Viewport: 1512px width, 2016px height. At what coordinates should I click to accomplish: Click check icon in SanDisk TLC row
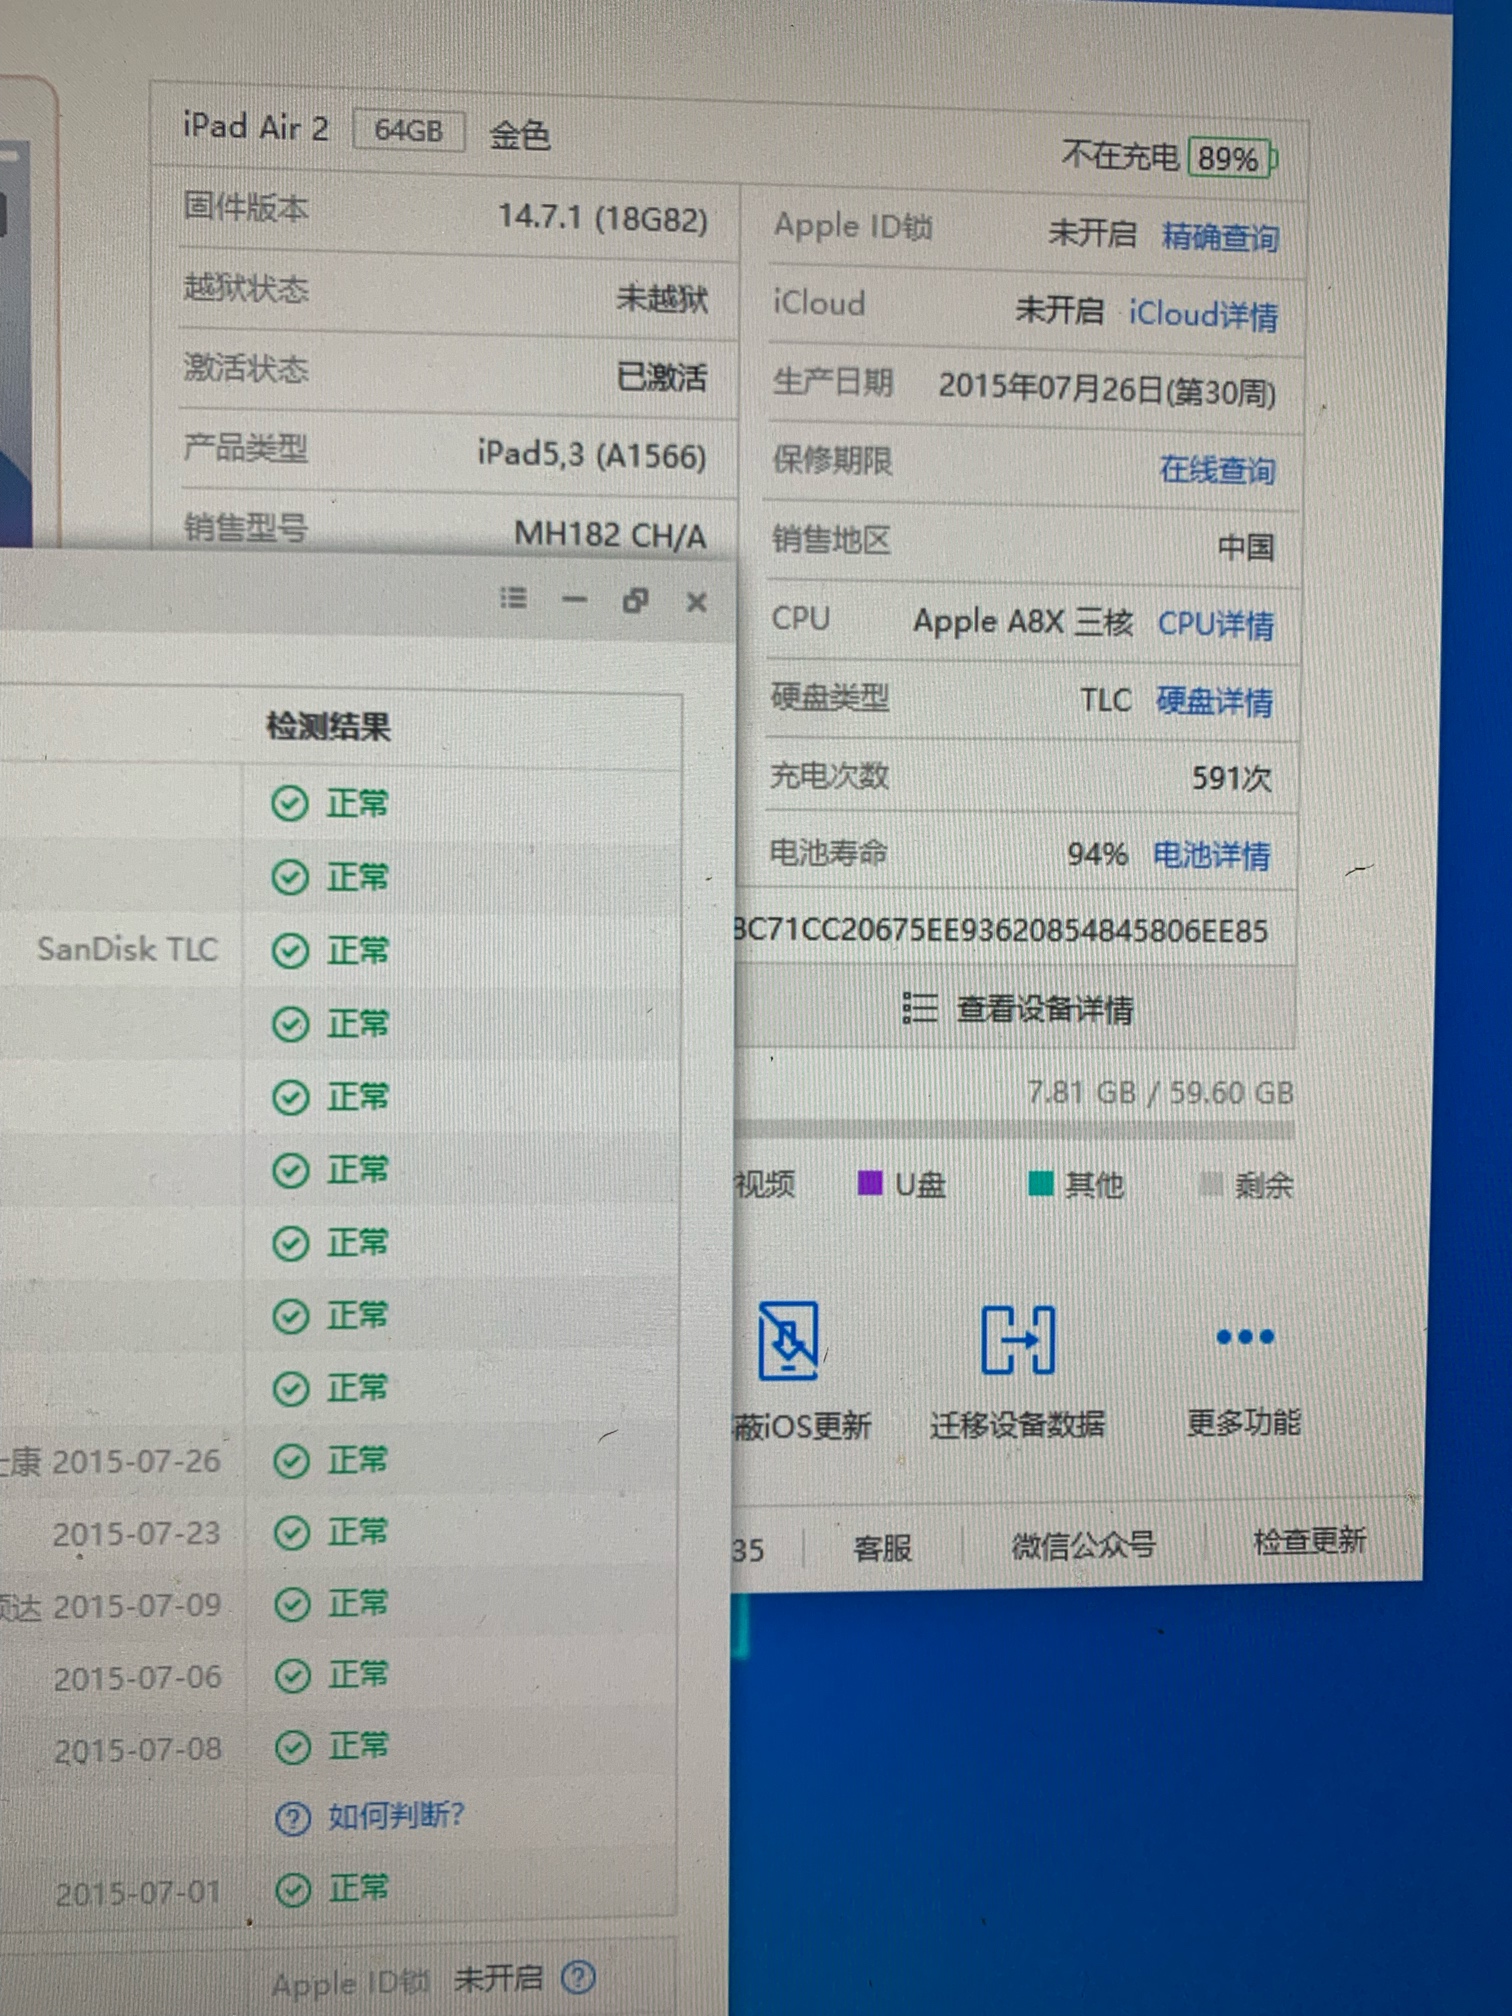[x=290, y=951]
